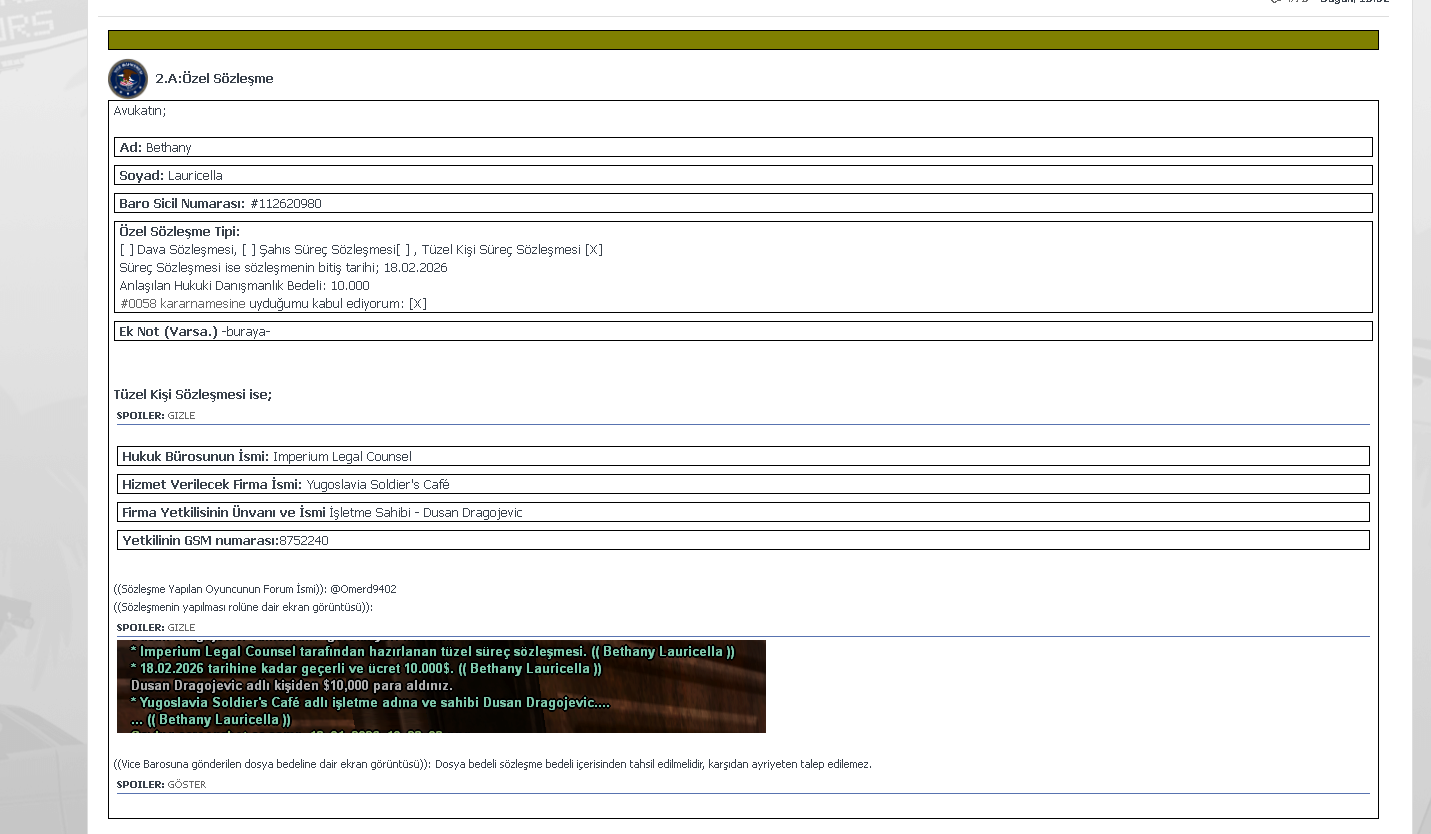Click the Ek Not -buraya- placeholder
Image resolution: width=1431 pixels, height=834 pixels.
point(246,332)
